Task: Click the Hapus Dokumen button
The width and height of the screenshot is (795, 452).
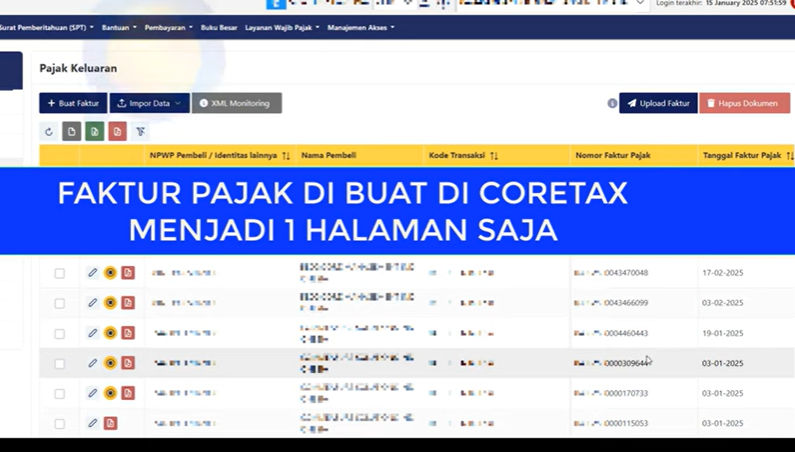Action: tap(744, 103)
